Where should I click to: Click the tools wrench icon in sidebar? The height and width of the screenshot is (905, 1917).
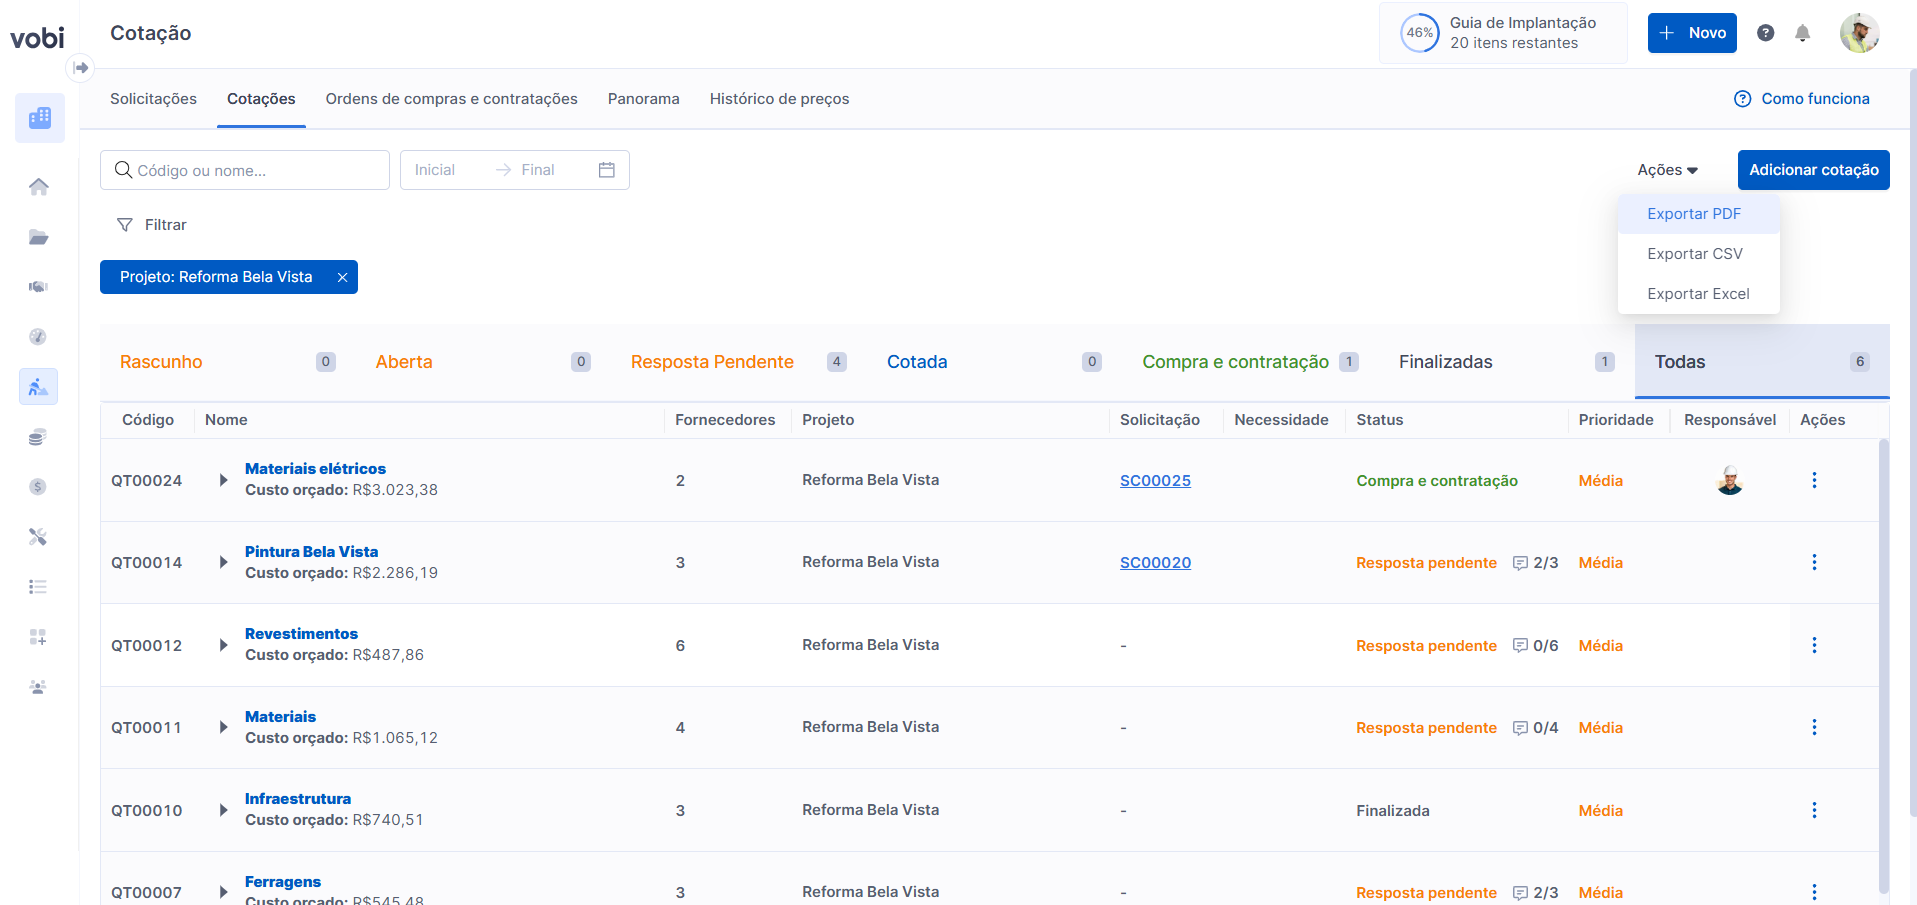[39, 537]
